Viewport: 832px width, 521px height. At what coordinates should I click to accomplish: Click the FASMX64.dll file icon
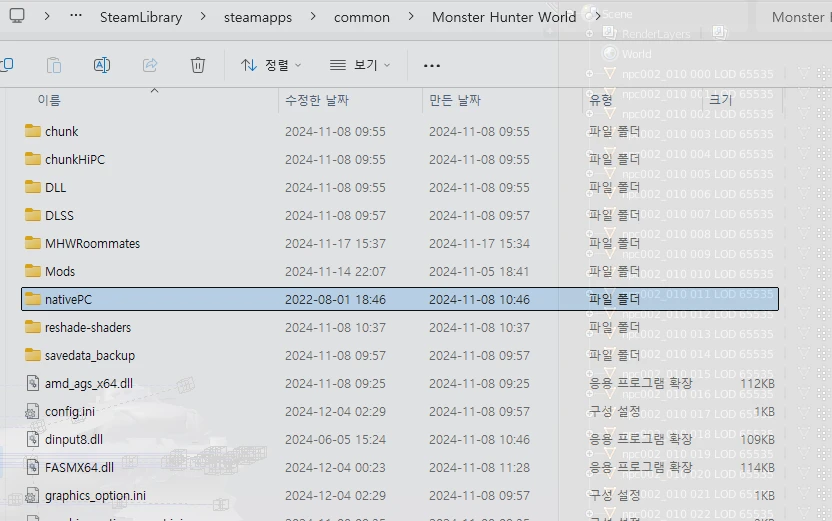(x=33, y=467)
